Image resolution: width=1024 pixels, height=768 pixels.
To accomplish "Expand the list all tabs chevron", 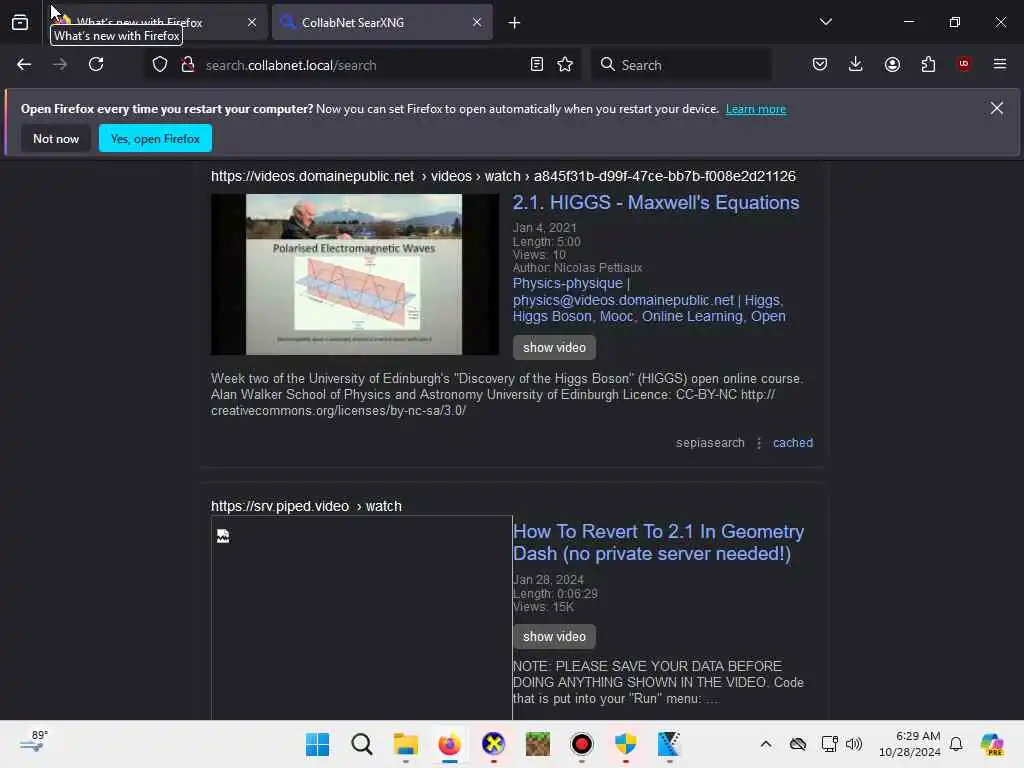I will pos(825,22).
